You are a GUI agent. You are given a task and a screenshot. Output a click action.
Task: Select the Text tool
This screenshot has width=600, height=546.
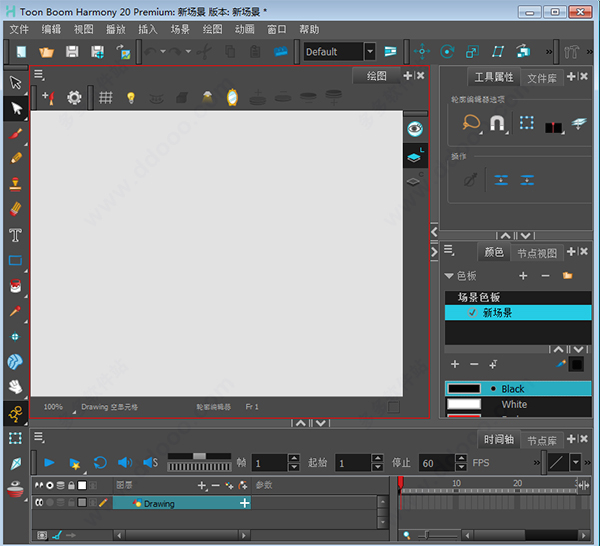[15, 236]
